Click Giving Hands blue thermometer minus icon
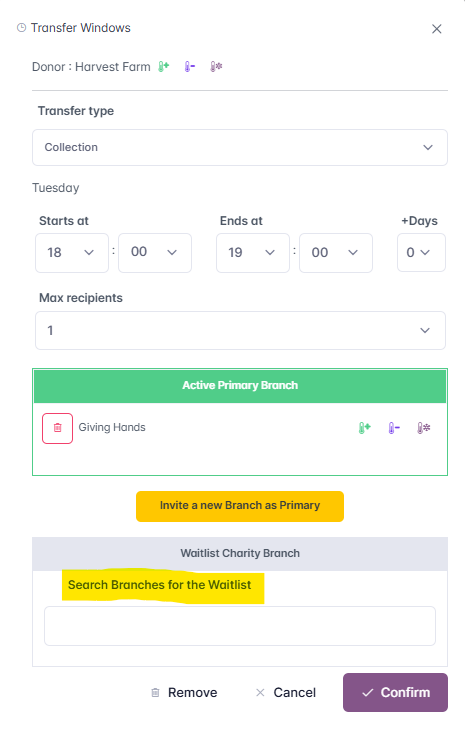 pyautogui.click(x=394, y=428)
